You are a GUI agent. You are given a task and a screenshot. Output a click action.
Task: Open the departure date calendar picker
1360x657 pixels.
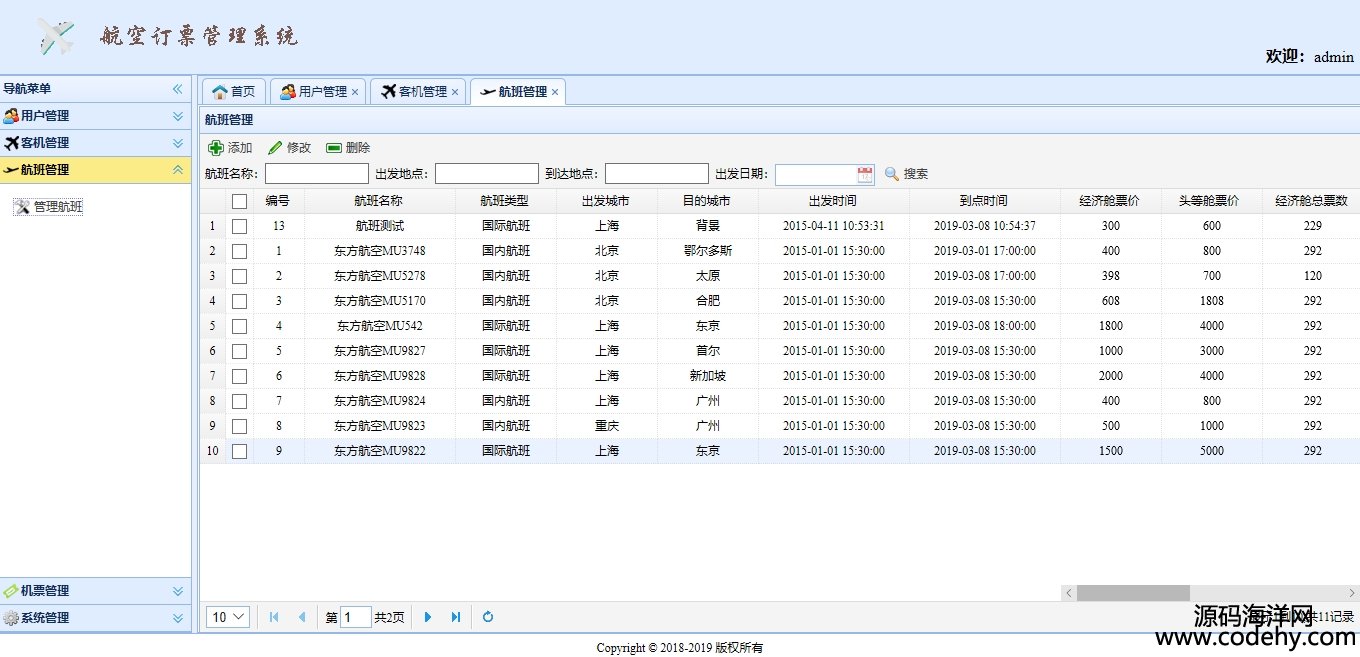(865, 174)
